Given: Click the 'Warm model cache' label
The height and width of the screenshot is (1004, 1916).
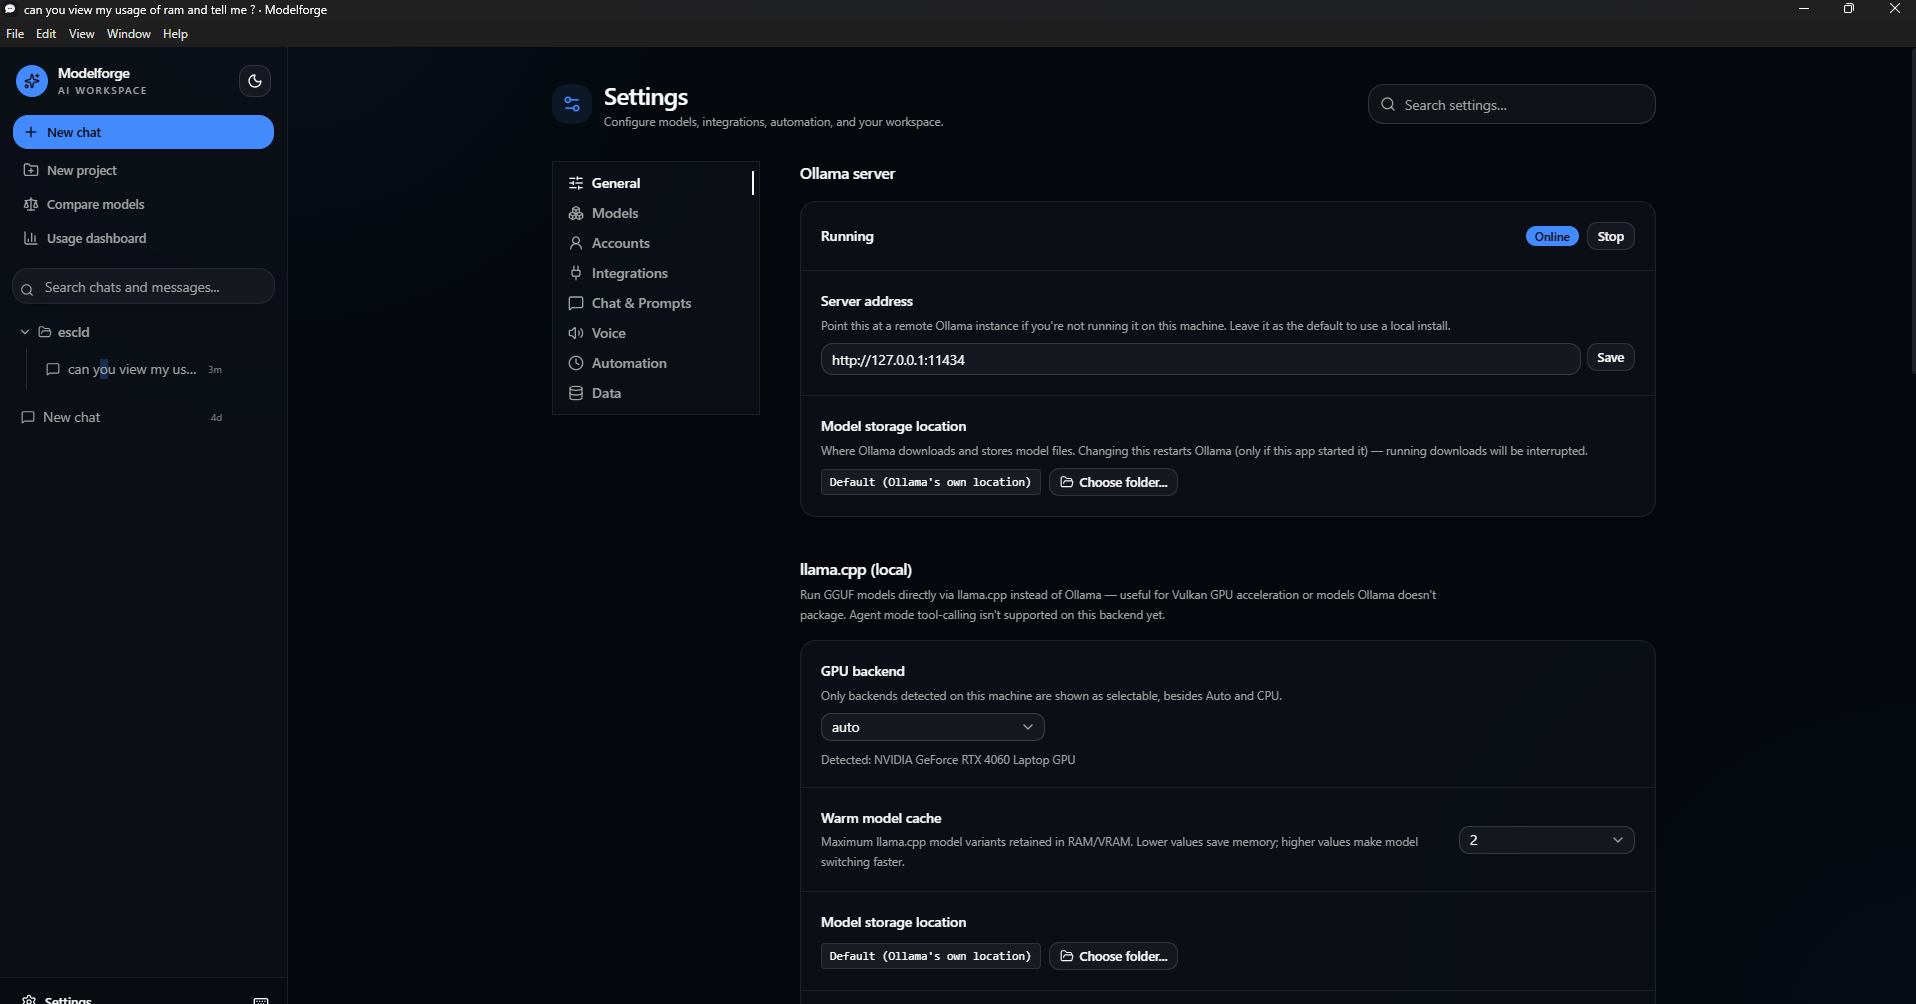Looking at the screenshot, I should coord(881,818).
